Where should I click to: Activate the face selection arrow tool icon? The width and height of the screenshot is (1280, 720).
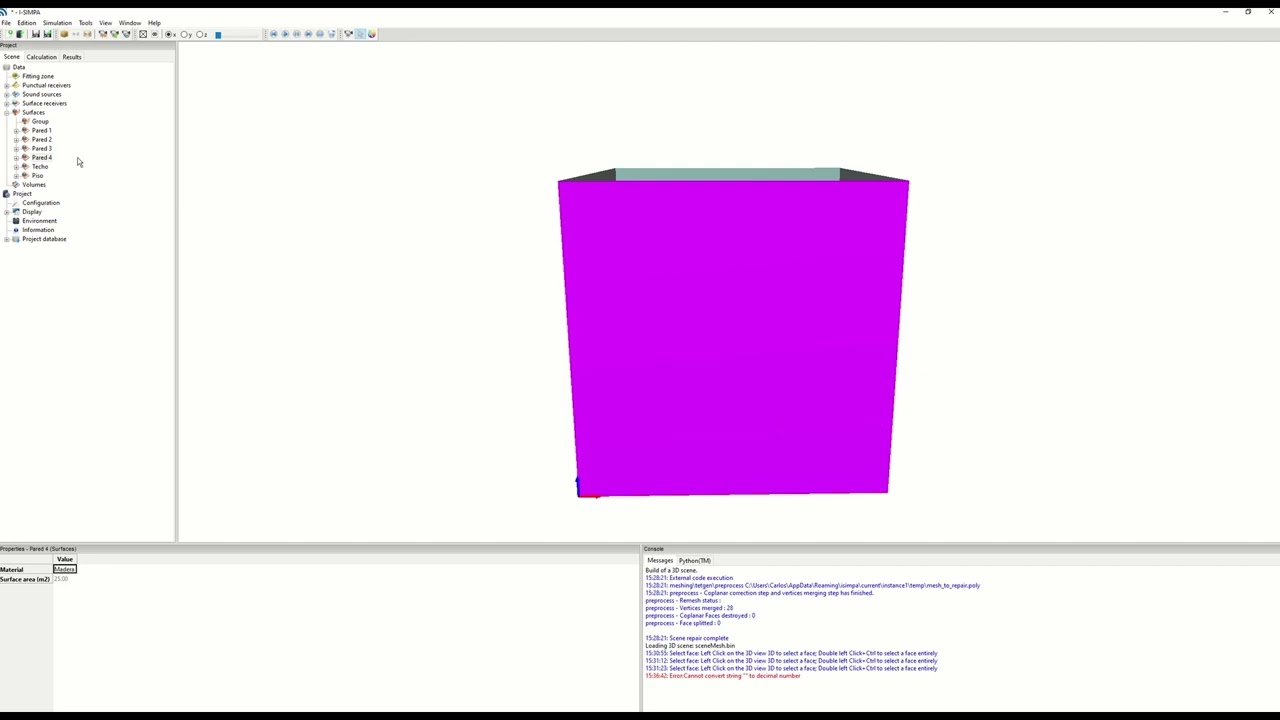(360, 34)
